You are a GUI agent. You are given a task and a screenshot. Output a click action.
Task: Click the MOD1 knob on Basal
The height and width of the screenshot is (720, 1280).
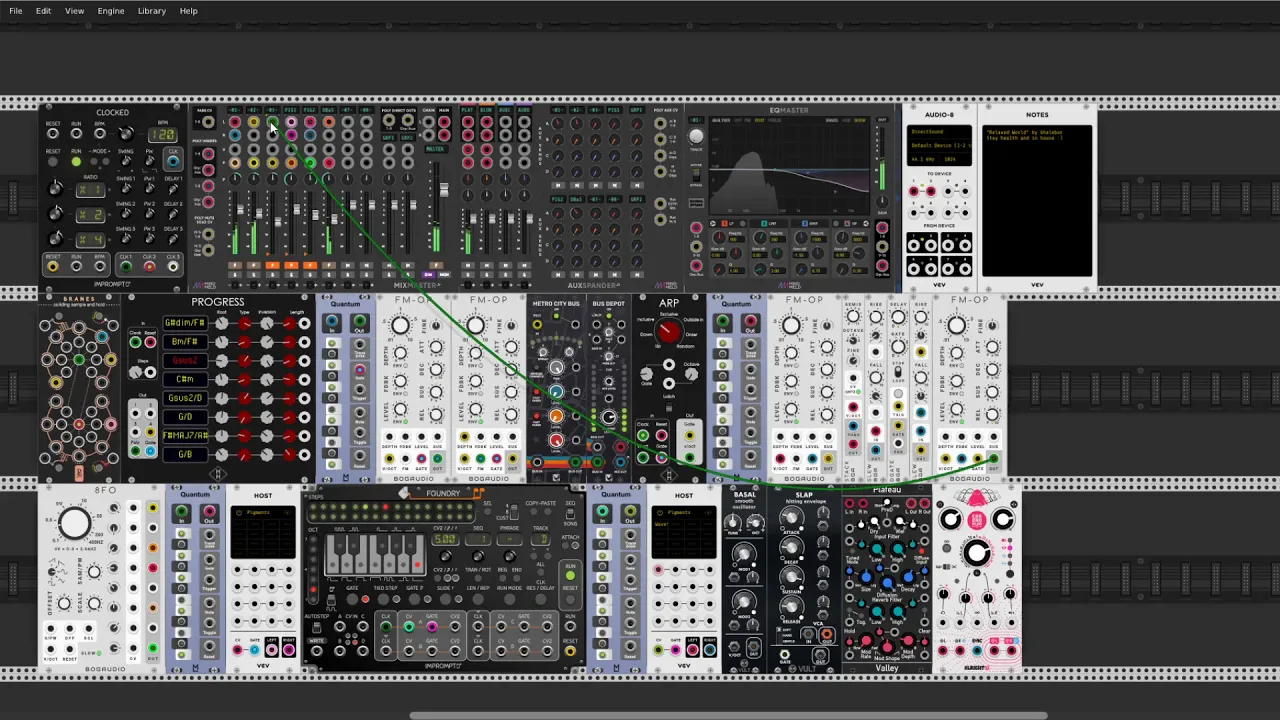(744, 554)
